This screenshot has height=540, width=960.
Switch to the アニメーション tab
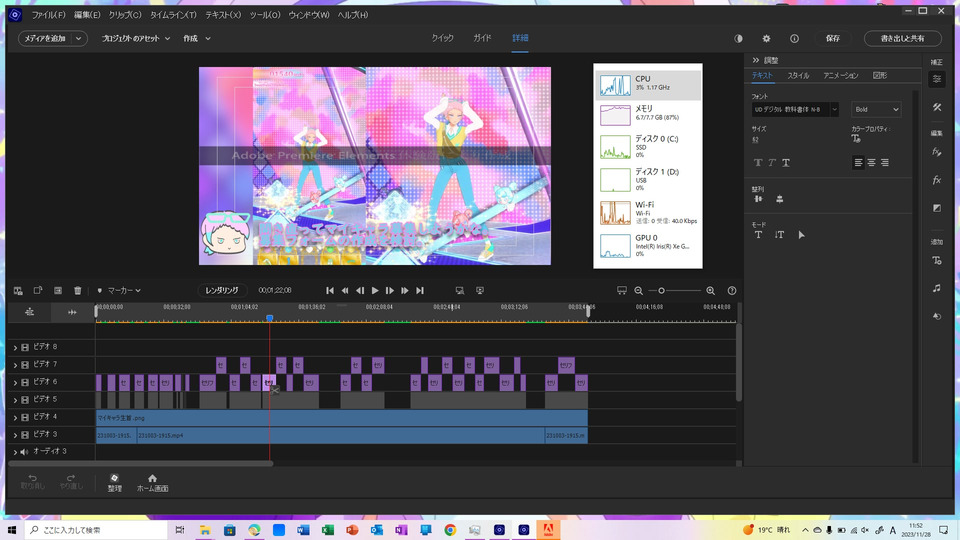(x=841, y=75)
